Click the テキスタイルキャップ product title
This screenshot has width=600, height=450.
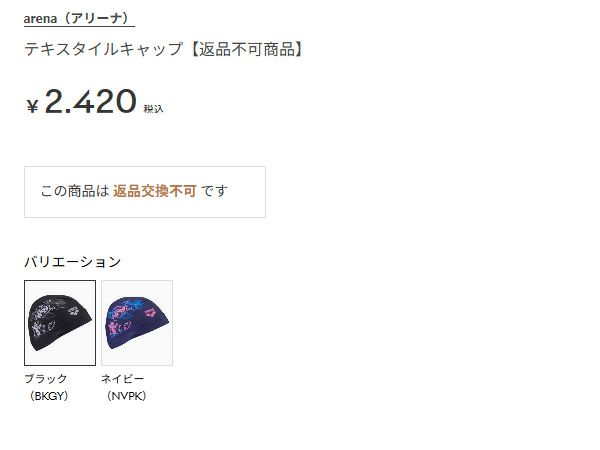[104, 49]
